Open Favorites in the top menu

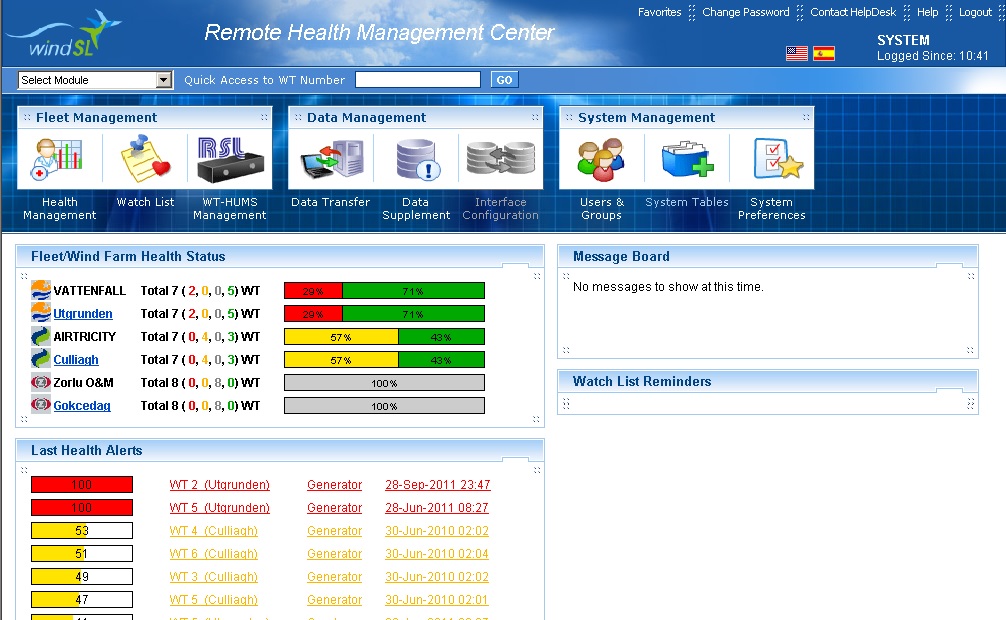(x=660, y=12)
